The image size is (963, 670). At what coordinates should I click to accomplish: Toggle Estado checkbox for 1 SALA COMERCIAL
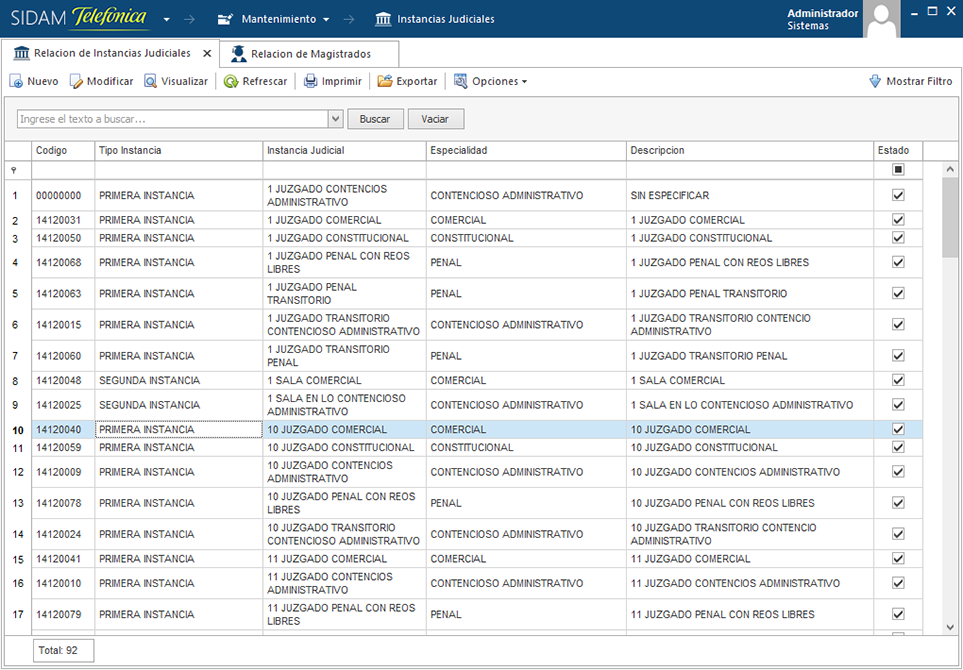pyautogui.click(x=898, y=381)
